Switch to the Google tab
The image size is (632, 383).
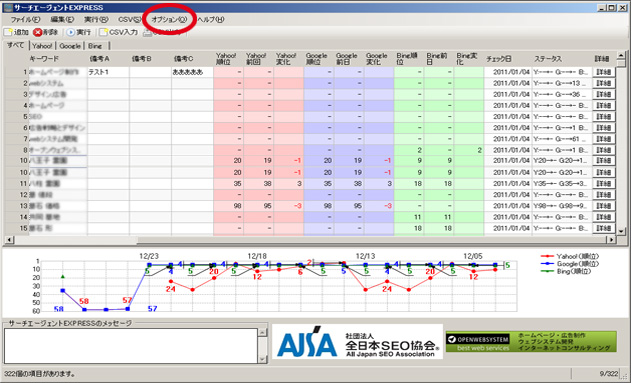tap(70, 46)
